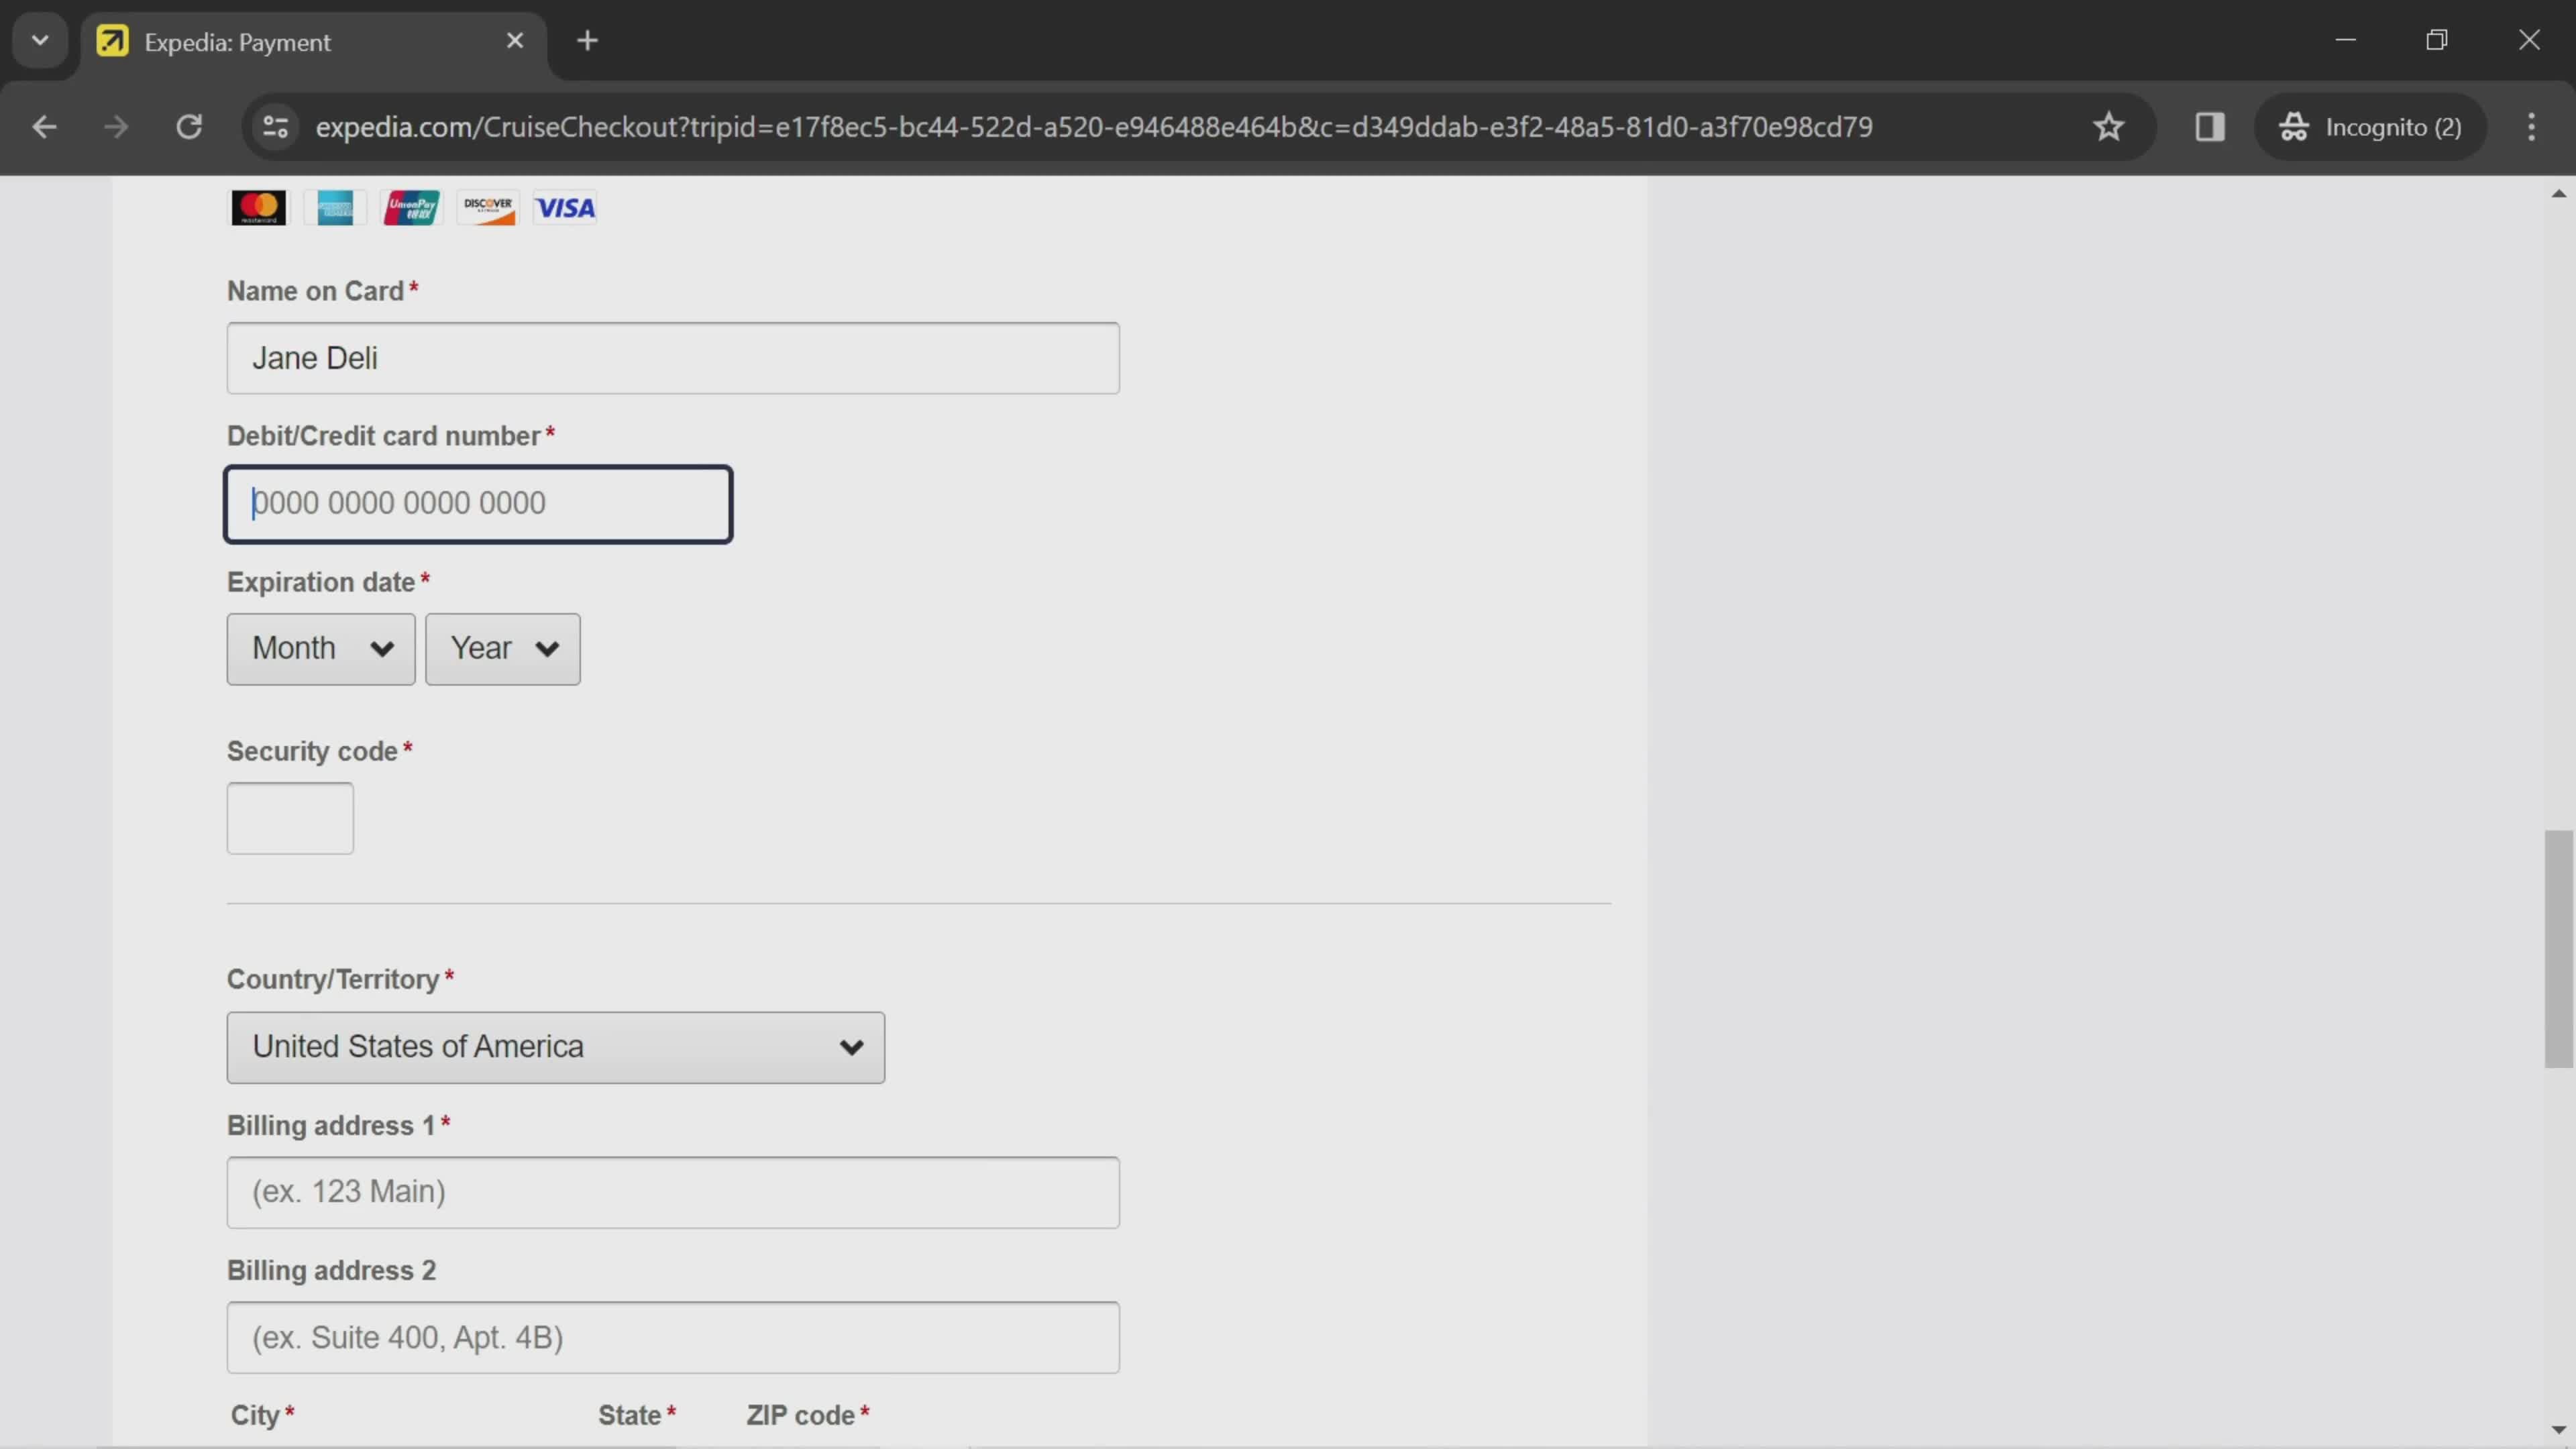2576x1449 pixels.
Task: Click the page refresh icon
Action: point(188,125)
